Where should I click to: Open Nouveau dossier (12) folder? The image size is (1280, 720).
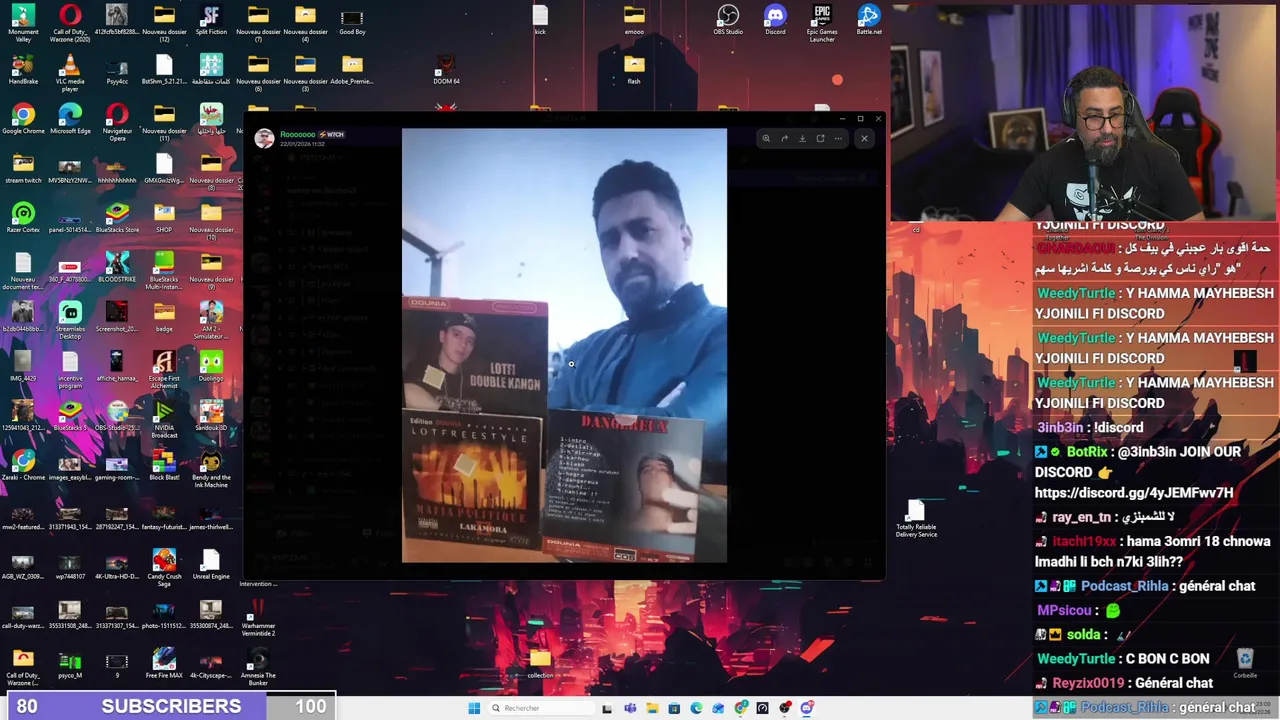pos(164,24)
